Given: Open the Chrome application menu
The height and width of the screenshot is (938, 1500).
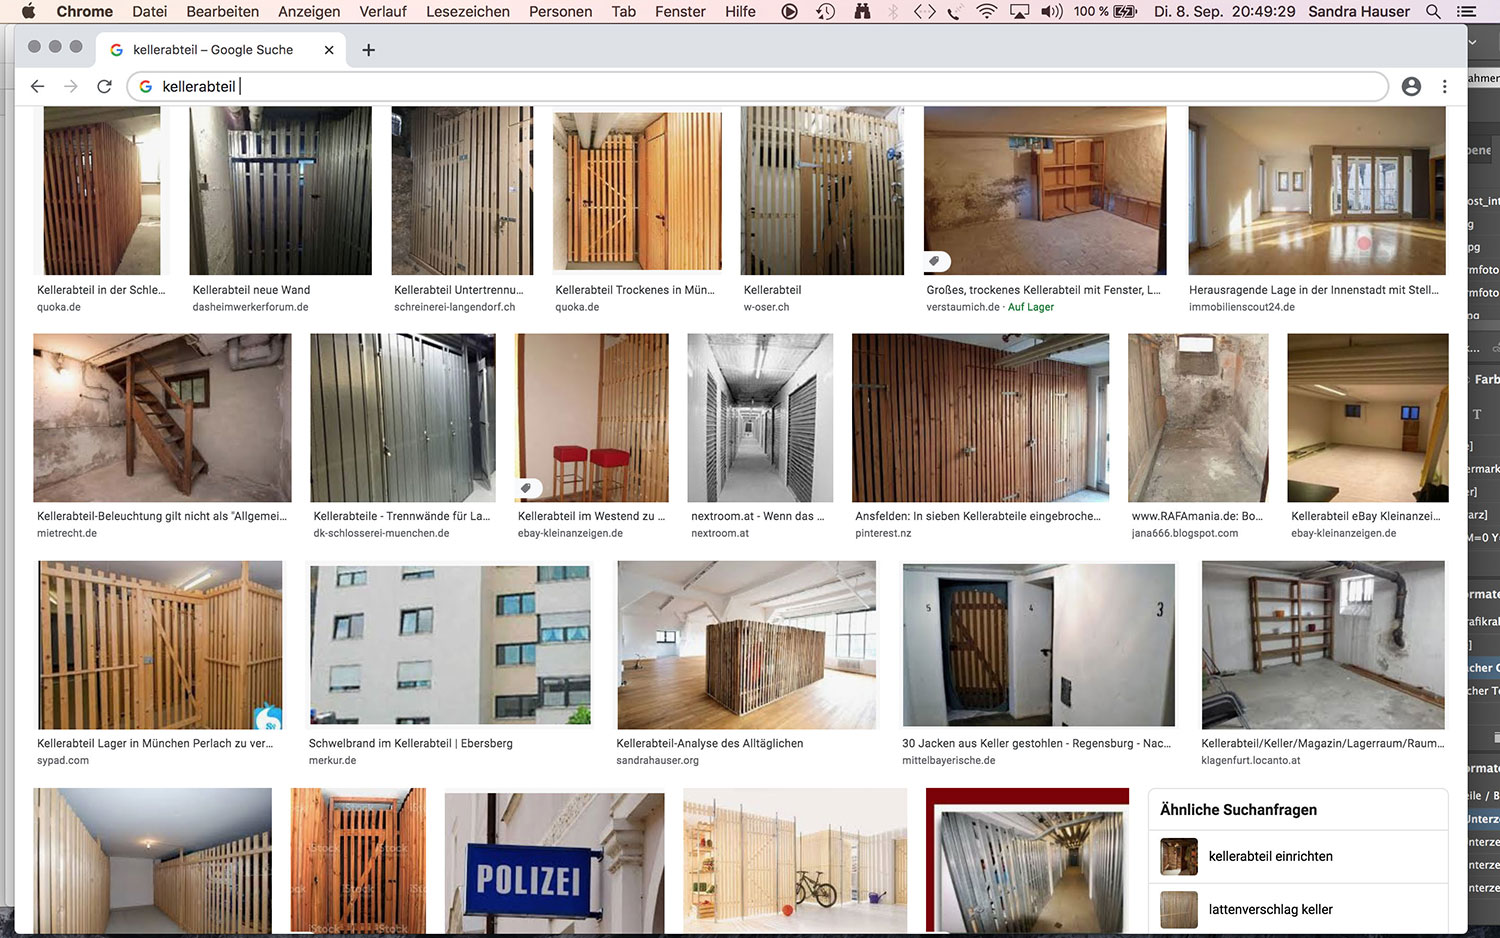Looking at the screenshot, I should (x=85, y=11).
